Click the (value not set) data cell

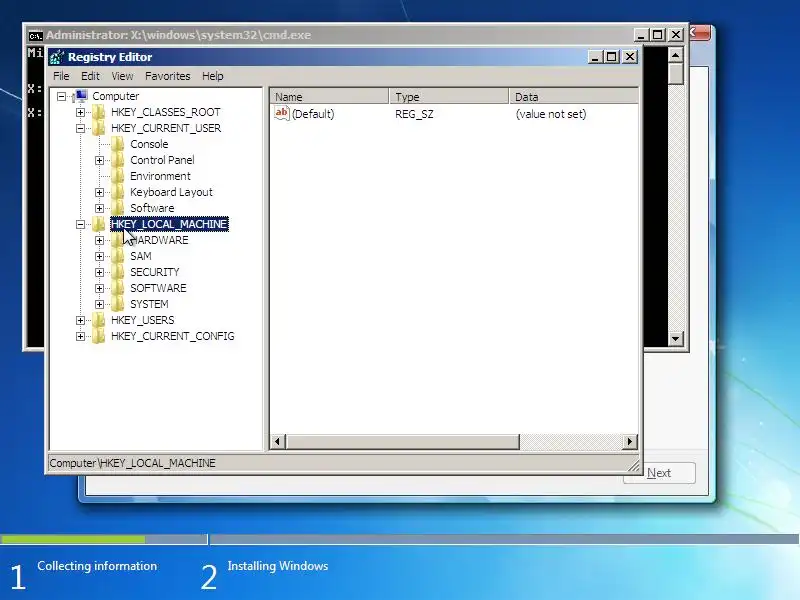coord(551,114)
